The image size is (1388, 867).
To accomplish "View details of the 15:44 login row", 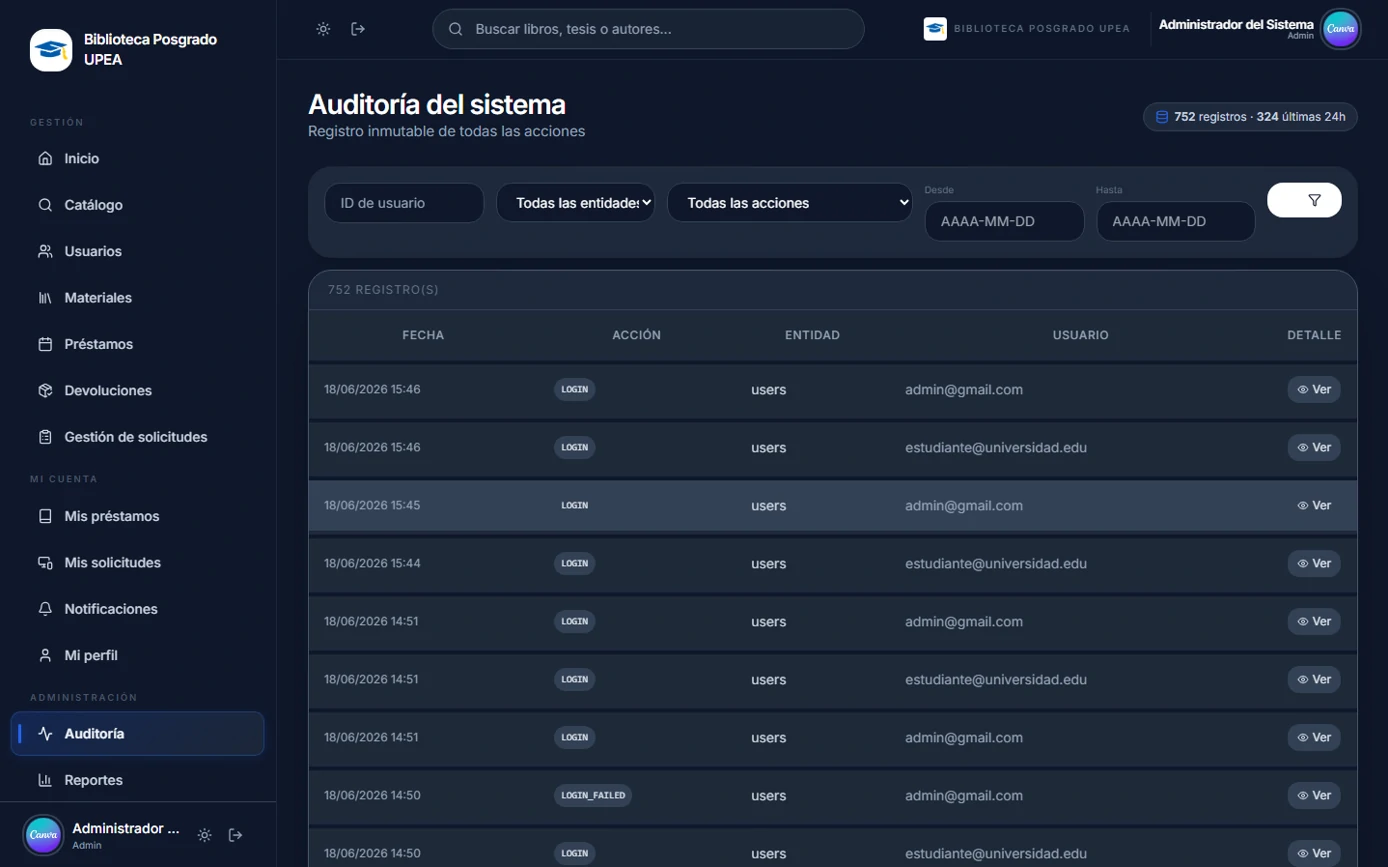I will pyautogui.click(x=1314, y=564).
